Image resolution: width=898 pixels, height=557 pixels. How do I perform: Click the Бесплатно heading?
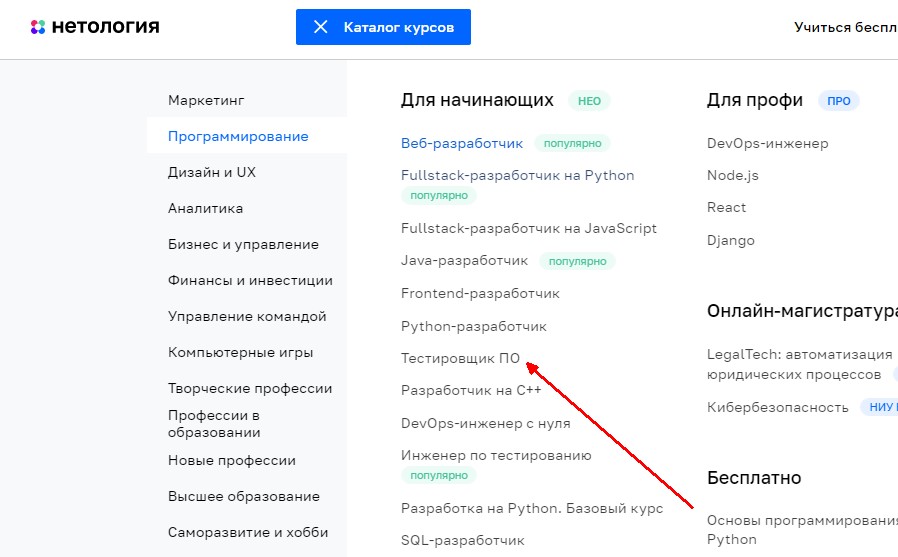tap(754, 477)
